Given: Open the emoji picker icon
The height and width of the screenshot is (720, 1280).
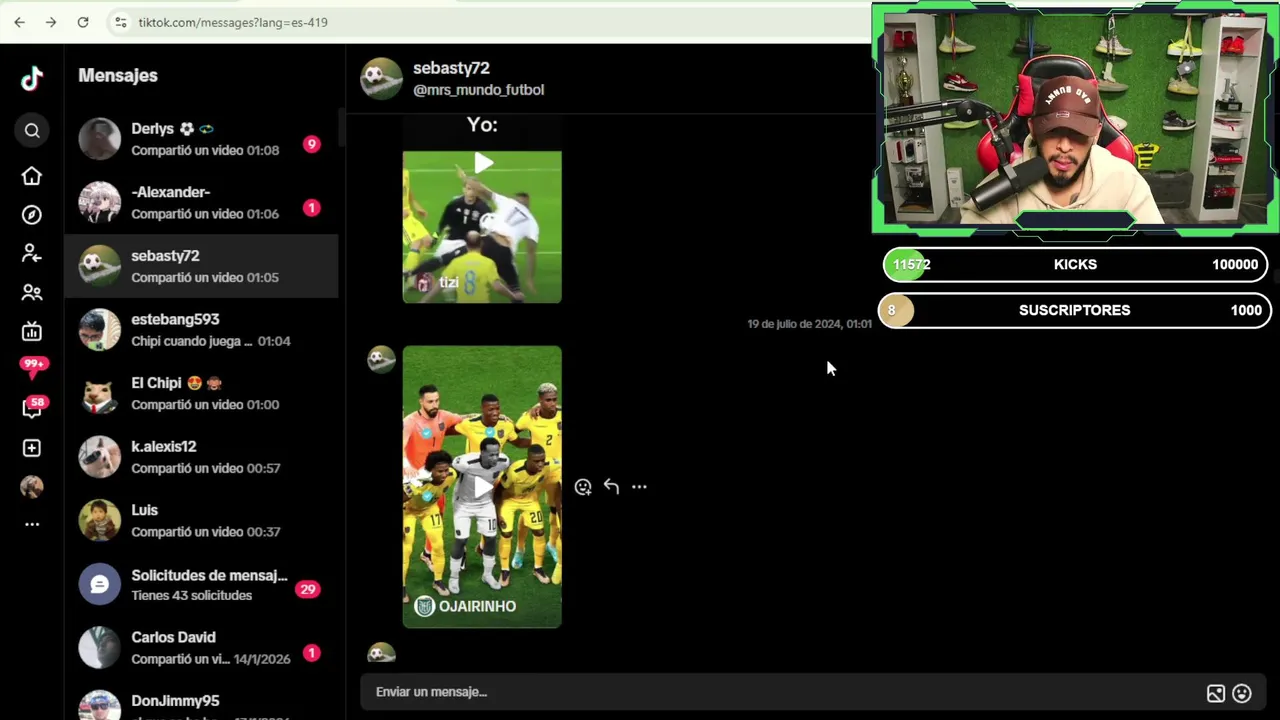Looking at the screenshot, I should [x=1242, y=693].
